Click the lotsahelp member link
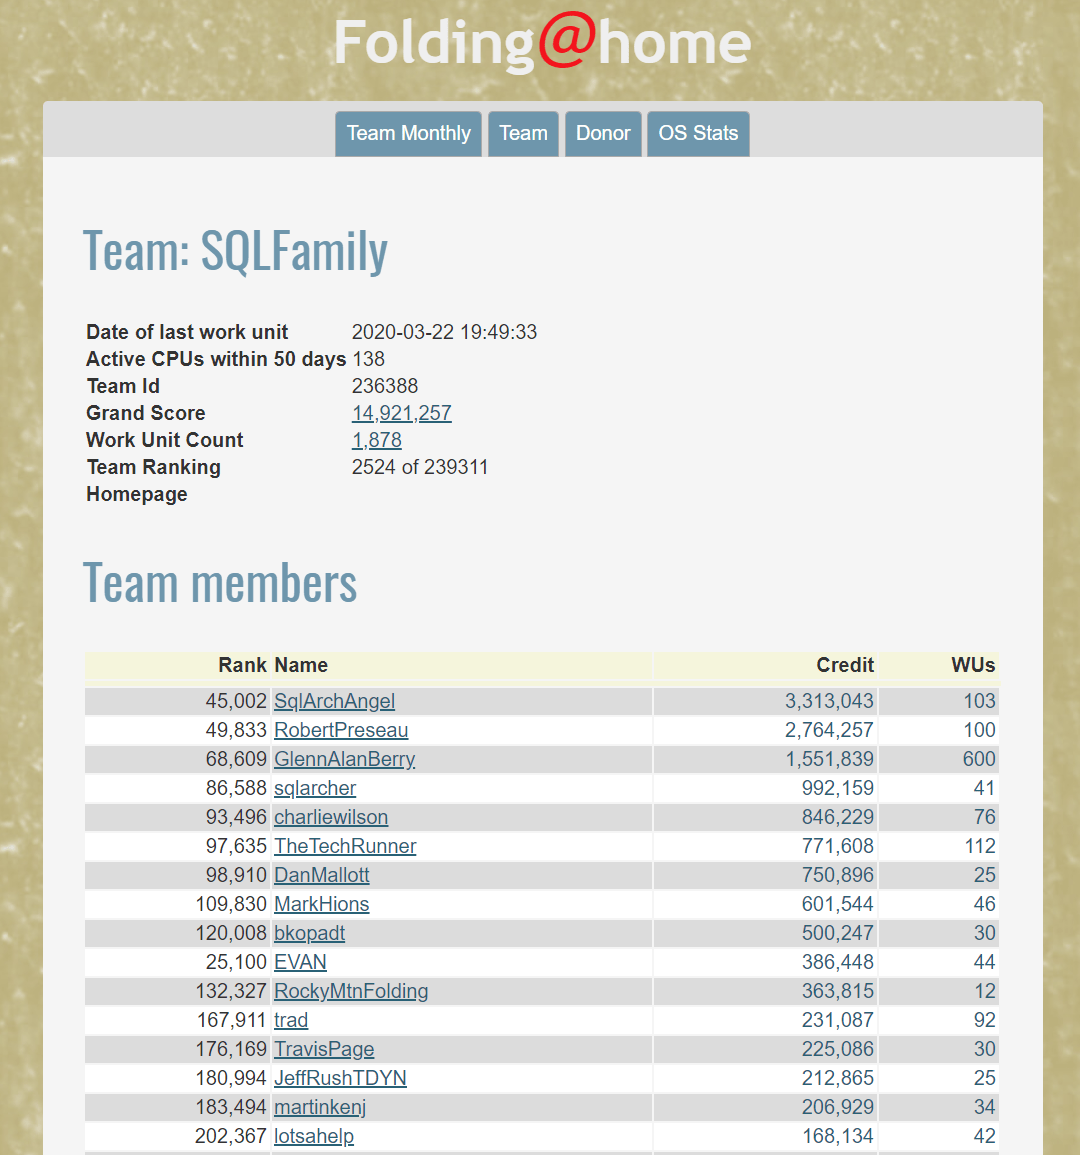1080x1155 pixels. click(314, 1136)
